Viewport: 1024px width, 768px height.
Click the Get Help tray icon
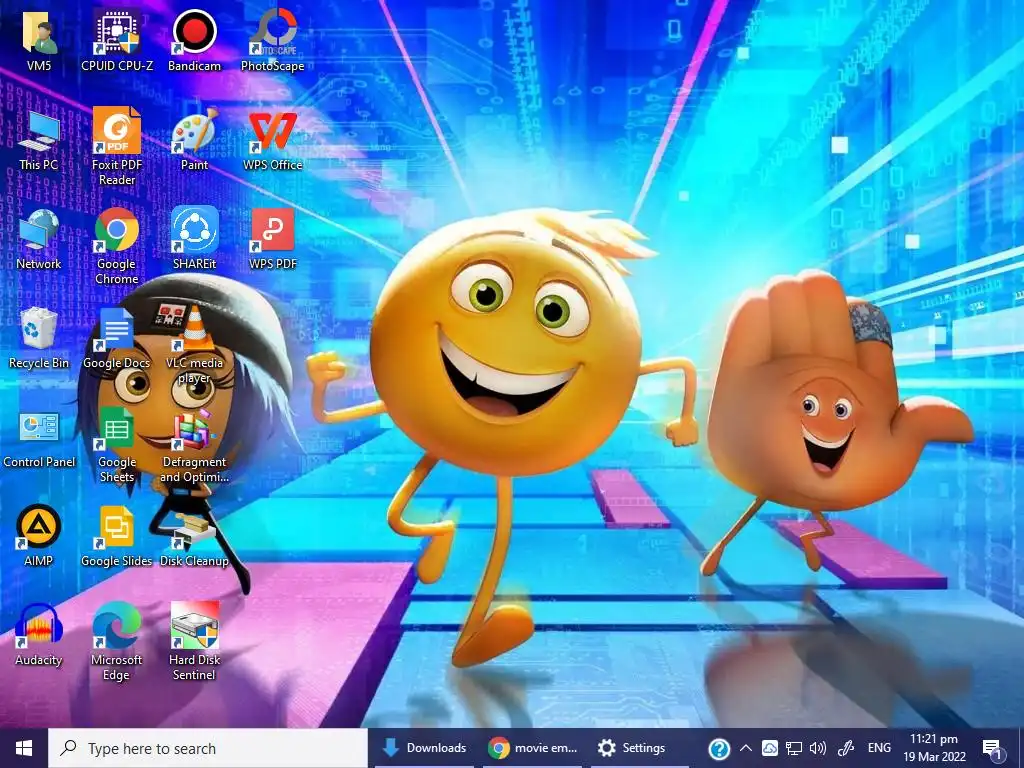click(x=719, y=748)
